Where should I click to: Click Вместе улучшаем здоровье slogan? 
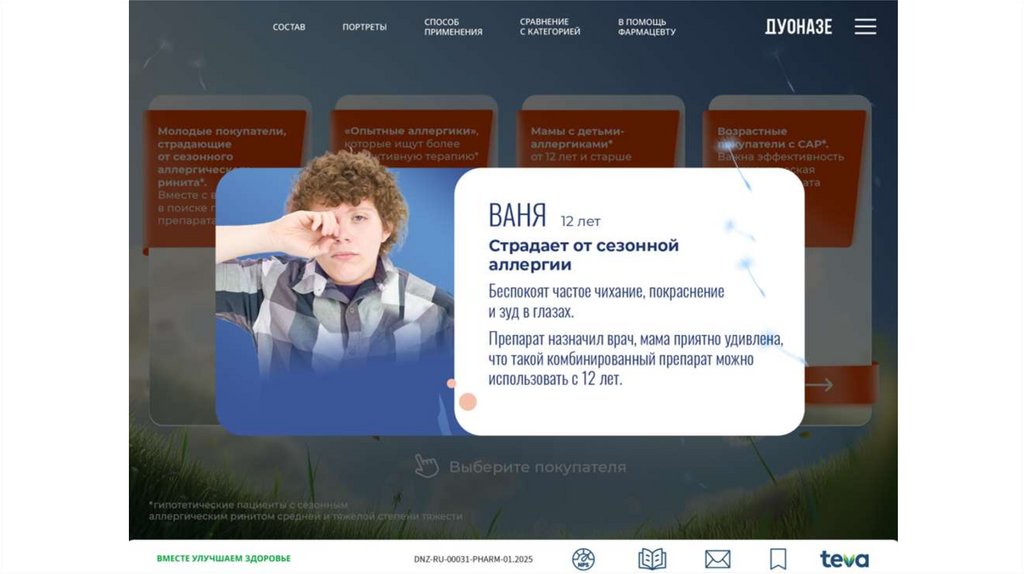tap(223, 558)
